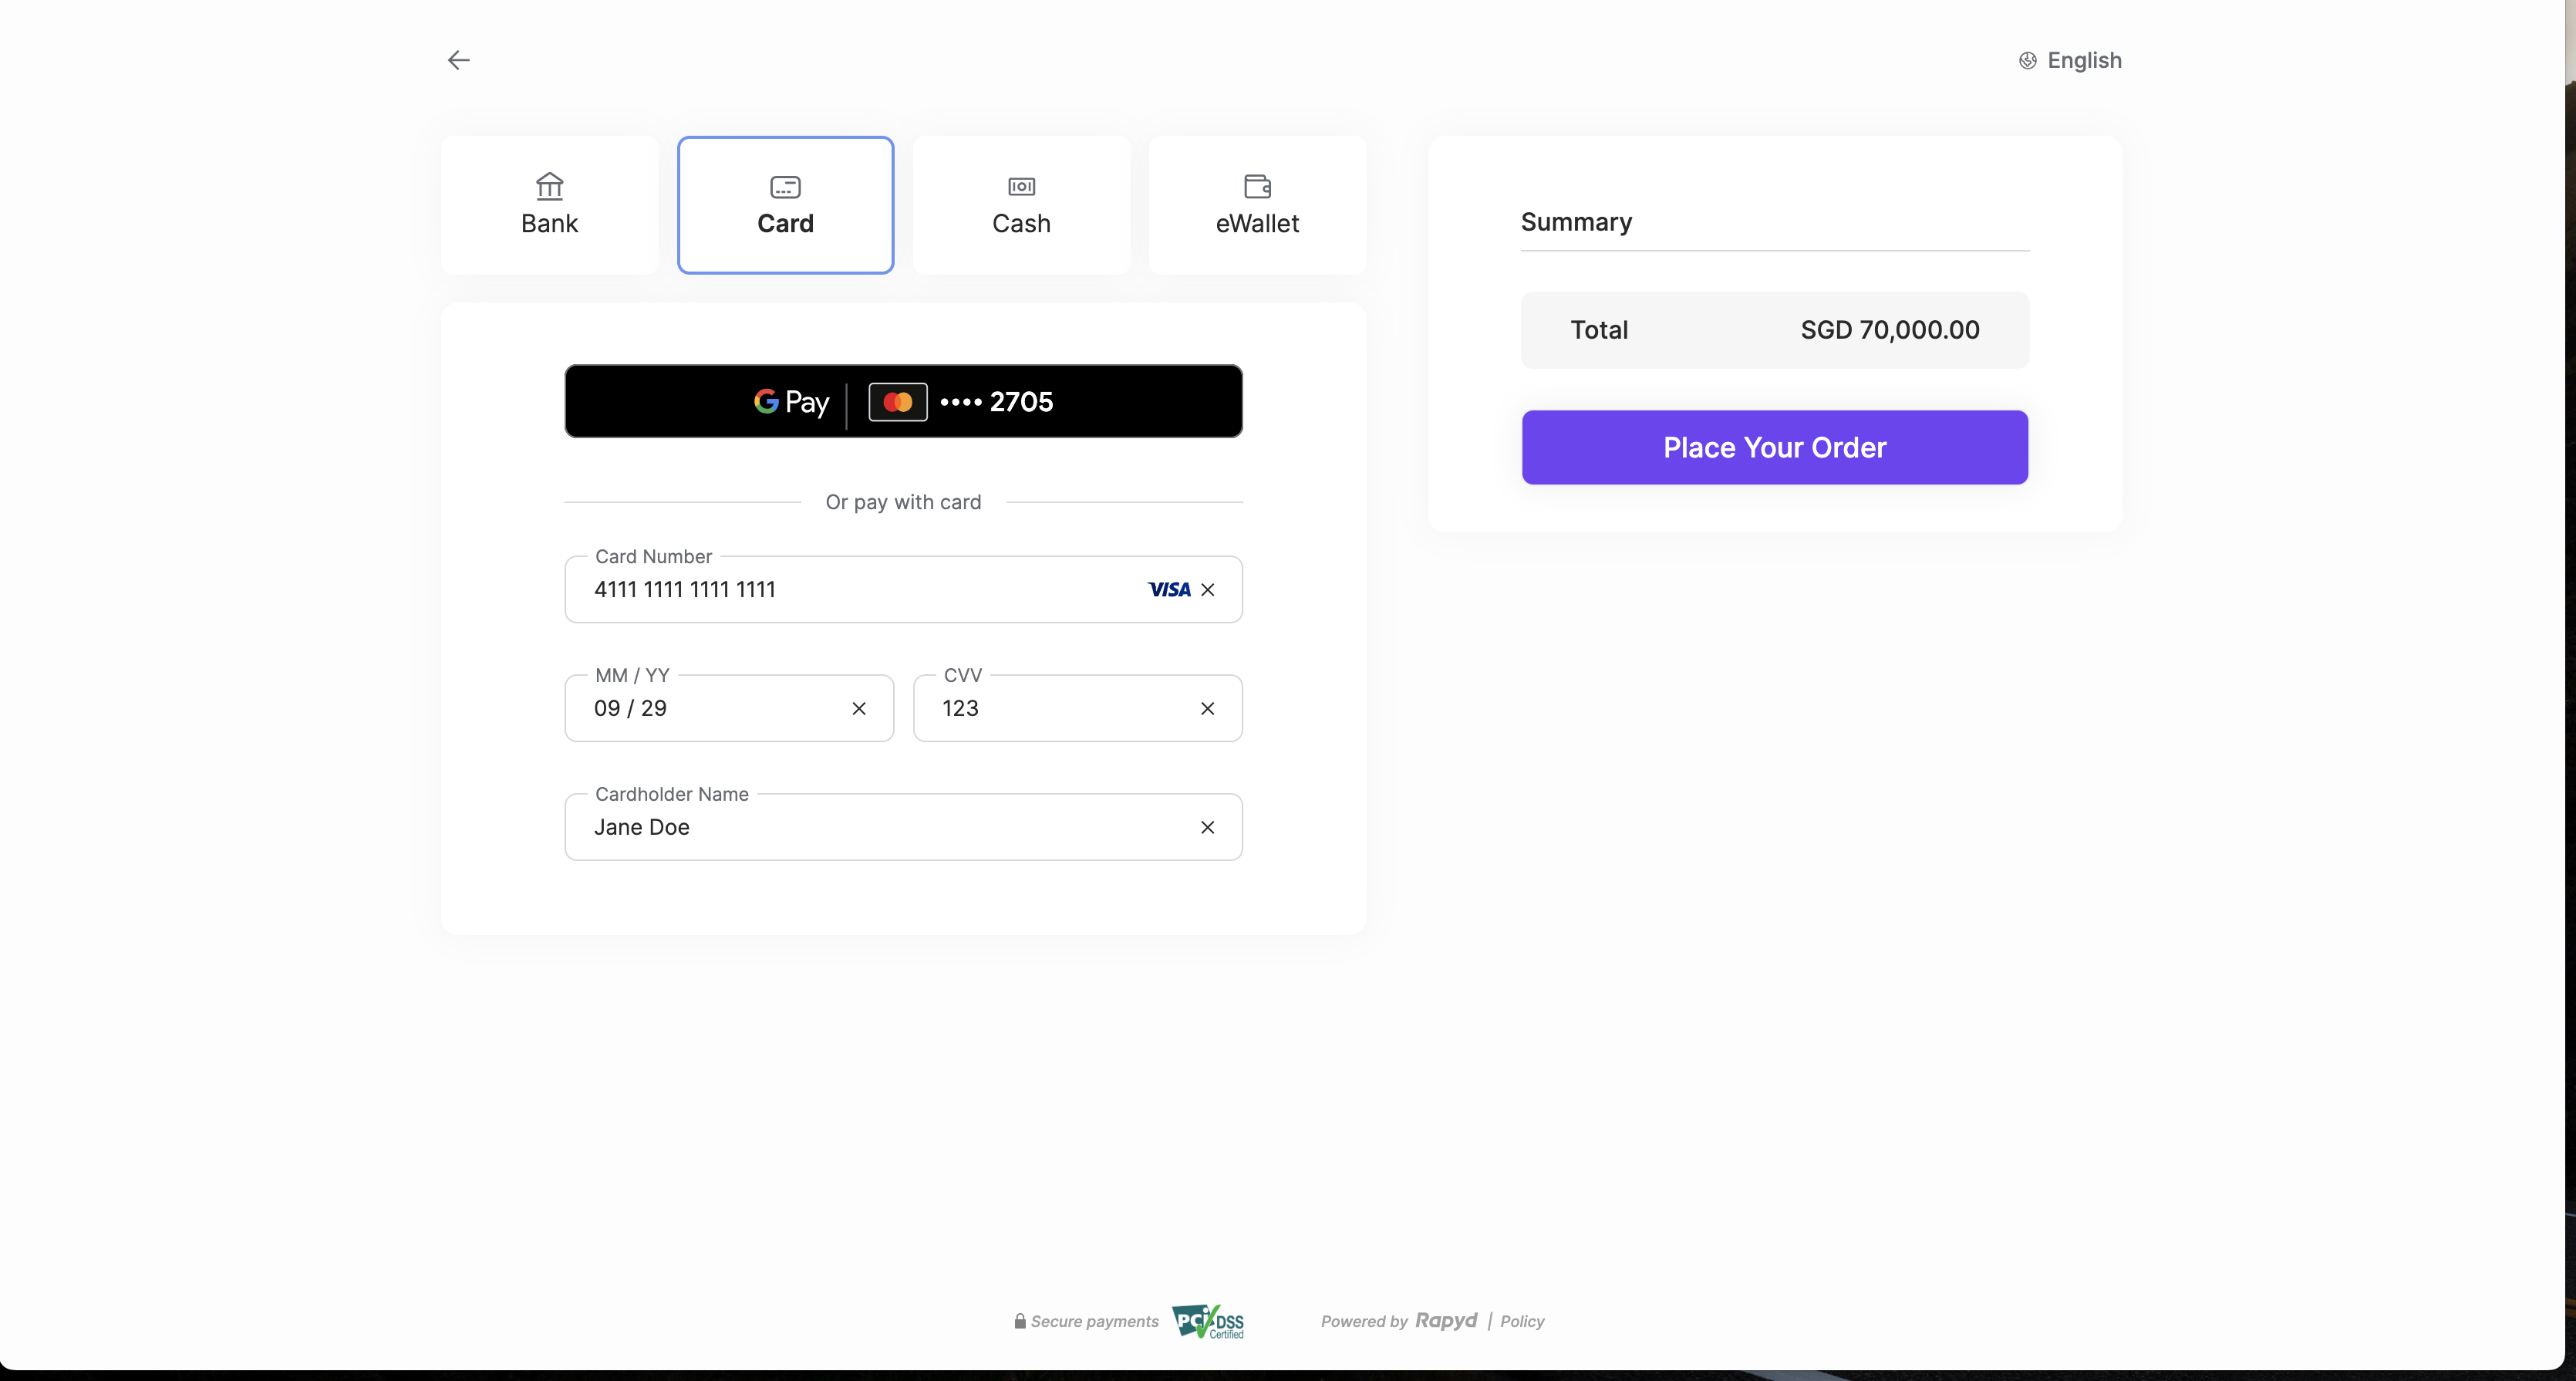This screenshot has height=1381, width=2576.
Task: Focus the Card Number input field
Action: point(850,590)
